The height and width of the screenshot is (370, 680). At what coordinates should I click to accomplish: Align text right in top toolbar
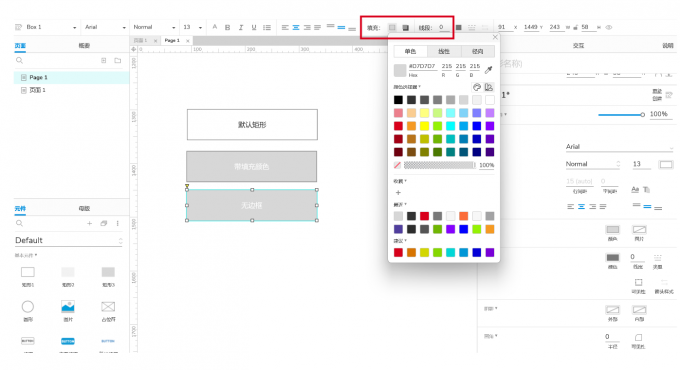pyautogui.click(x=307, y=27)
